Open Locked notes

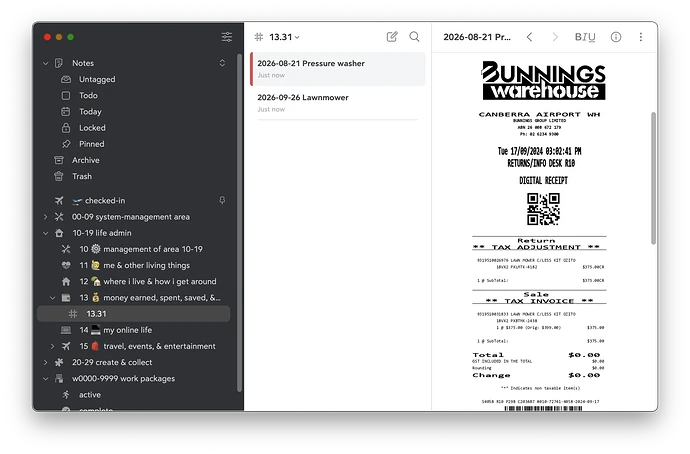pyautogui.click(x=92, y=128)
